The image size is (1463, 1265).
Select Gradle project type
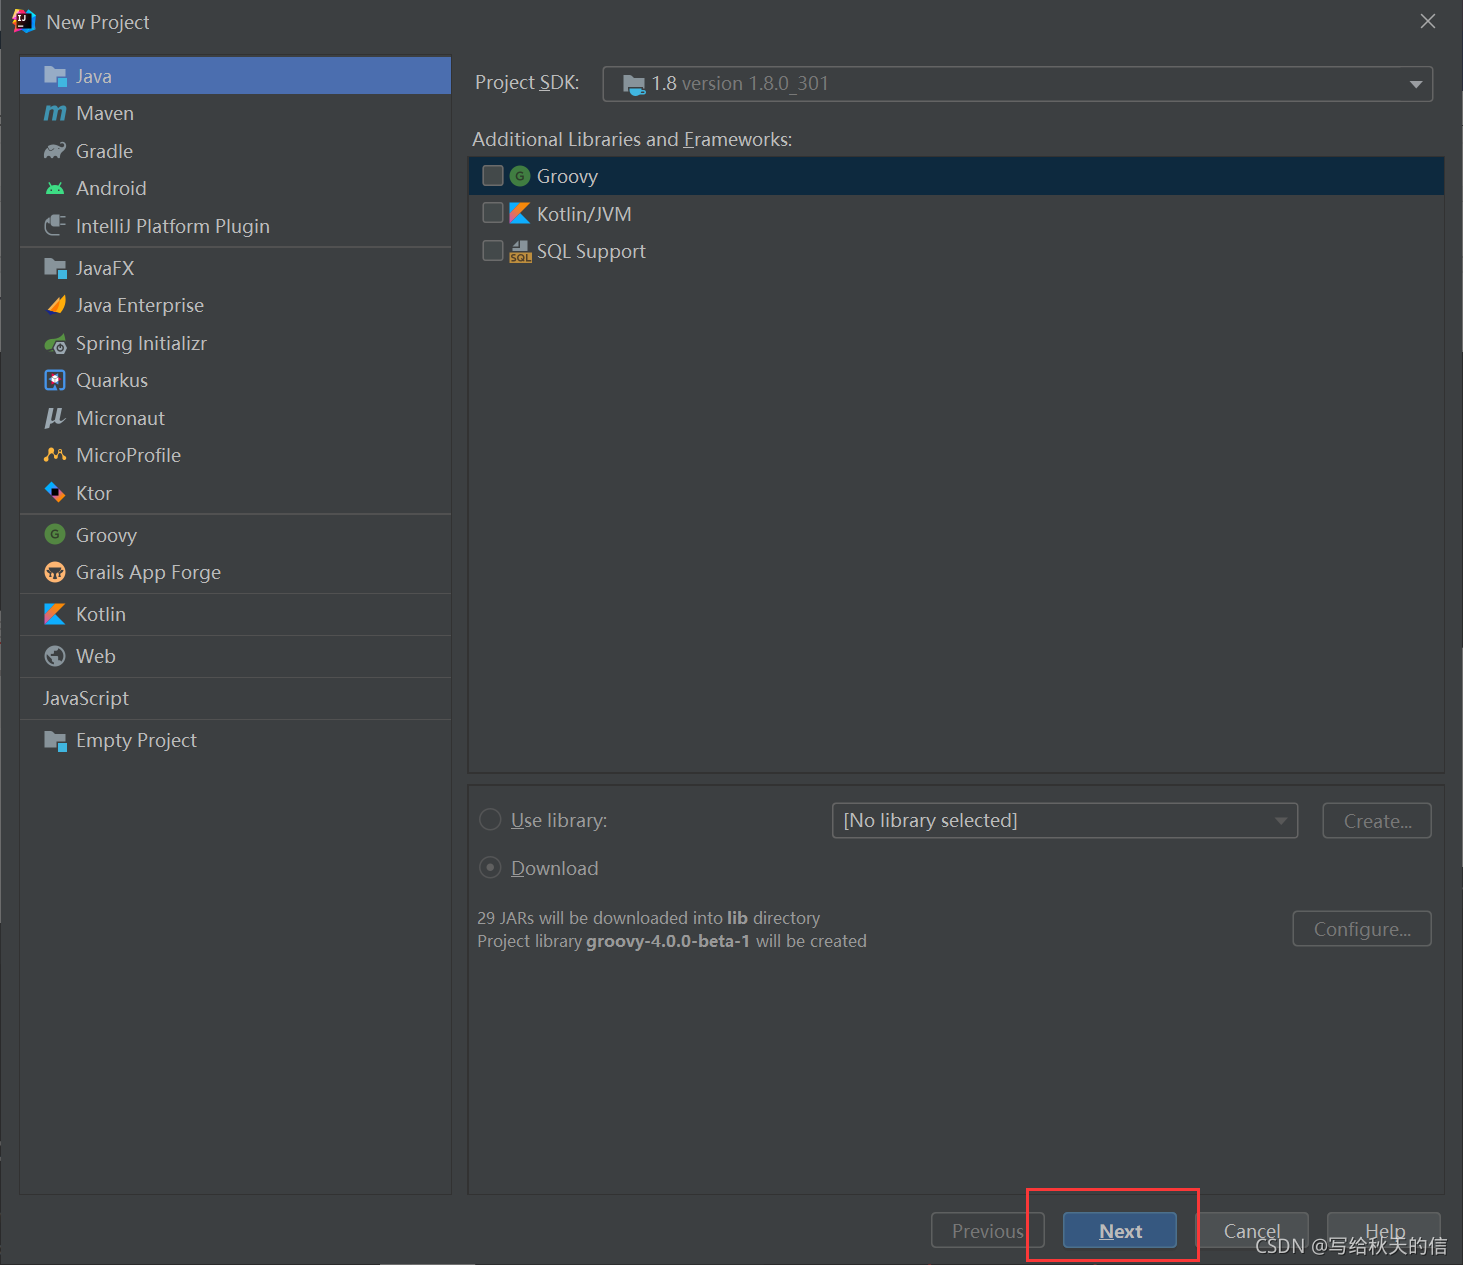(x=236, y=151)
